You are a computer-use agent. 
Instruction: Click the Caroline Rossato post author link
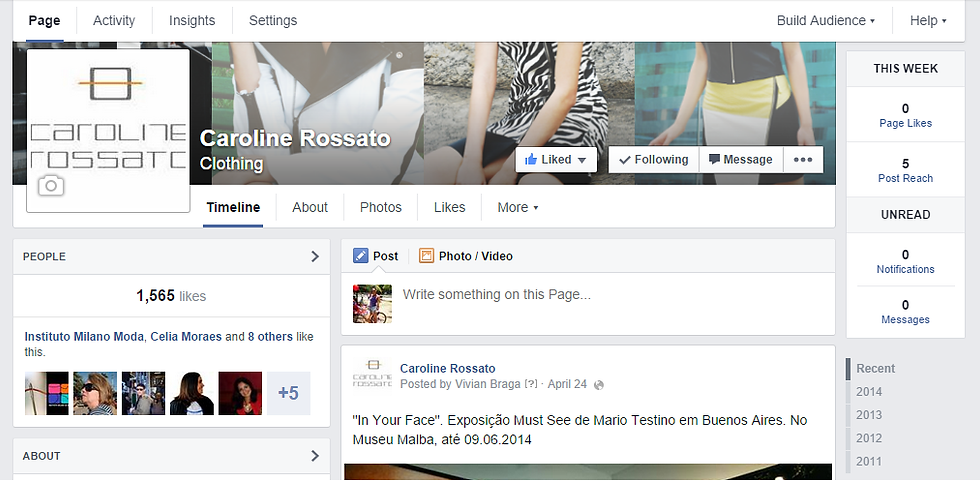[448, 369]
